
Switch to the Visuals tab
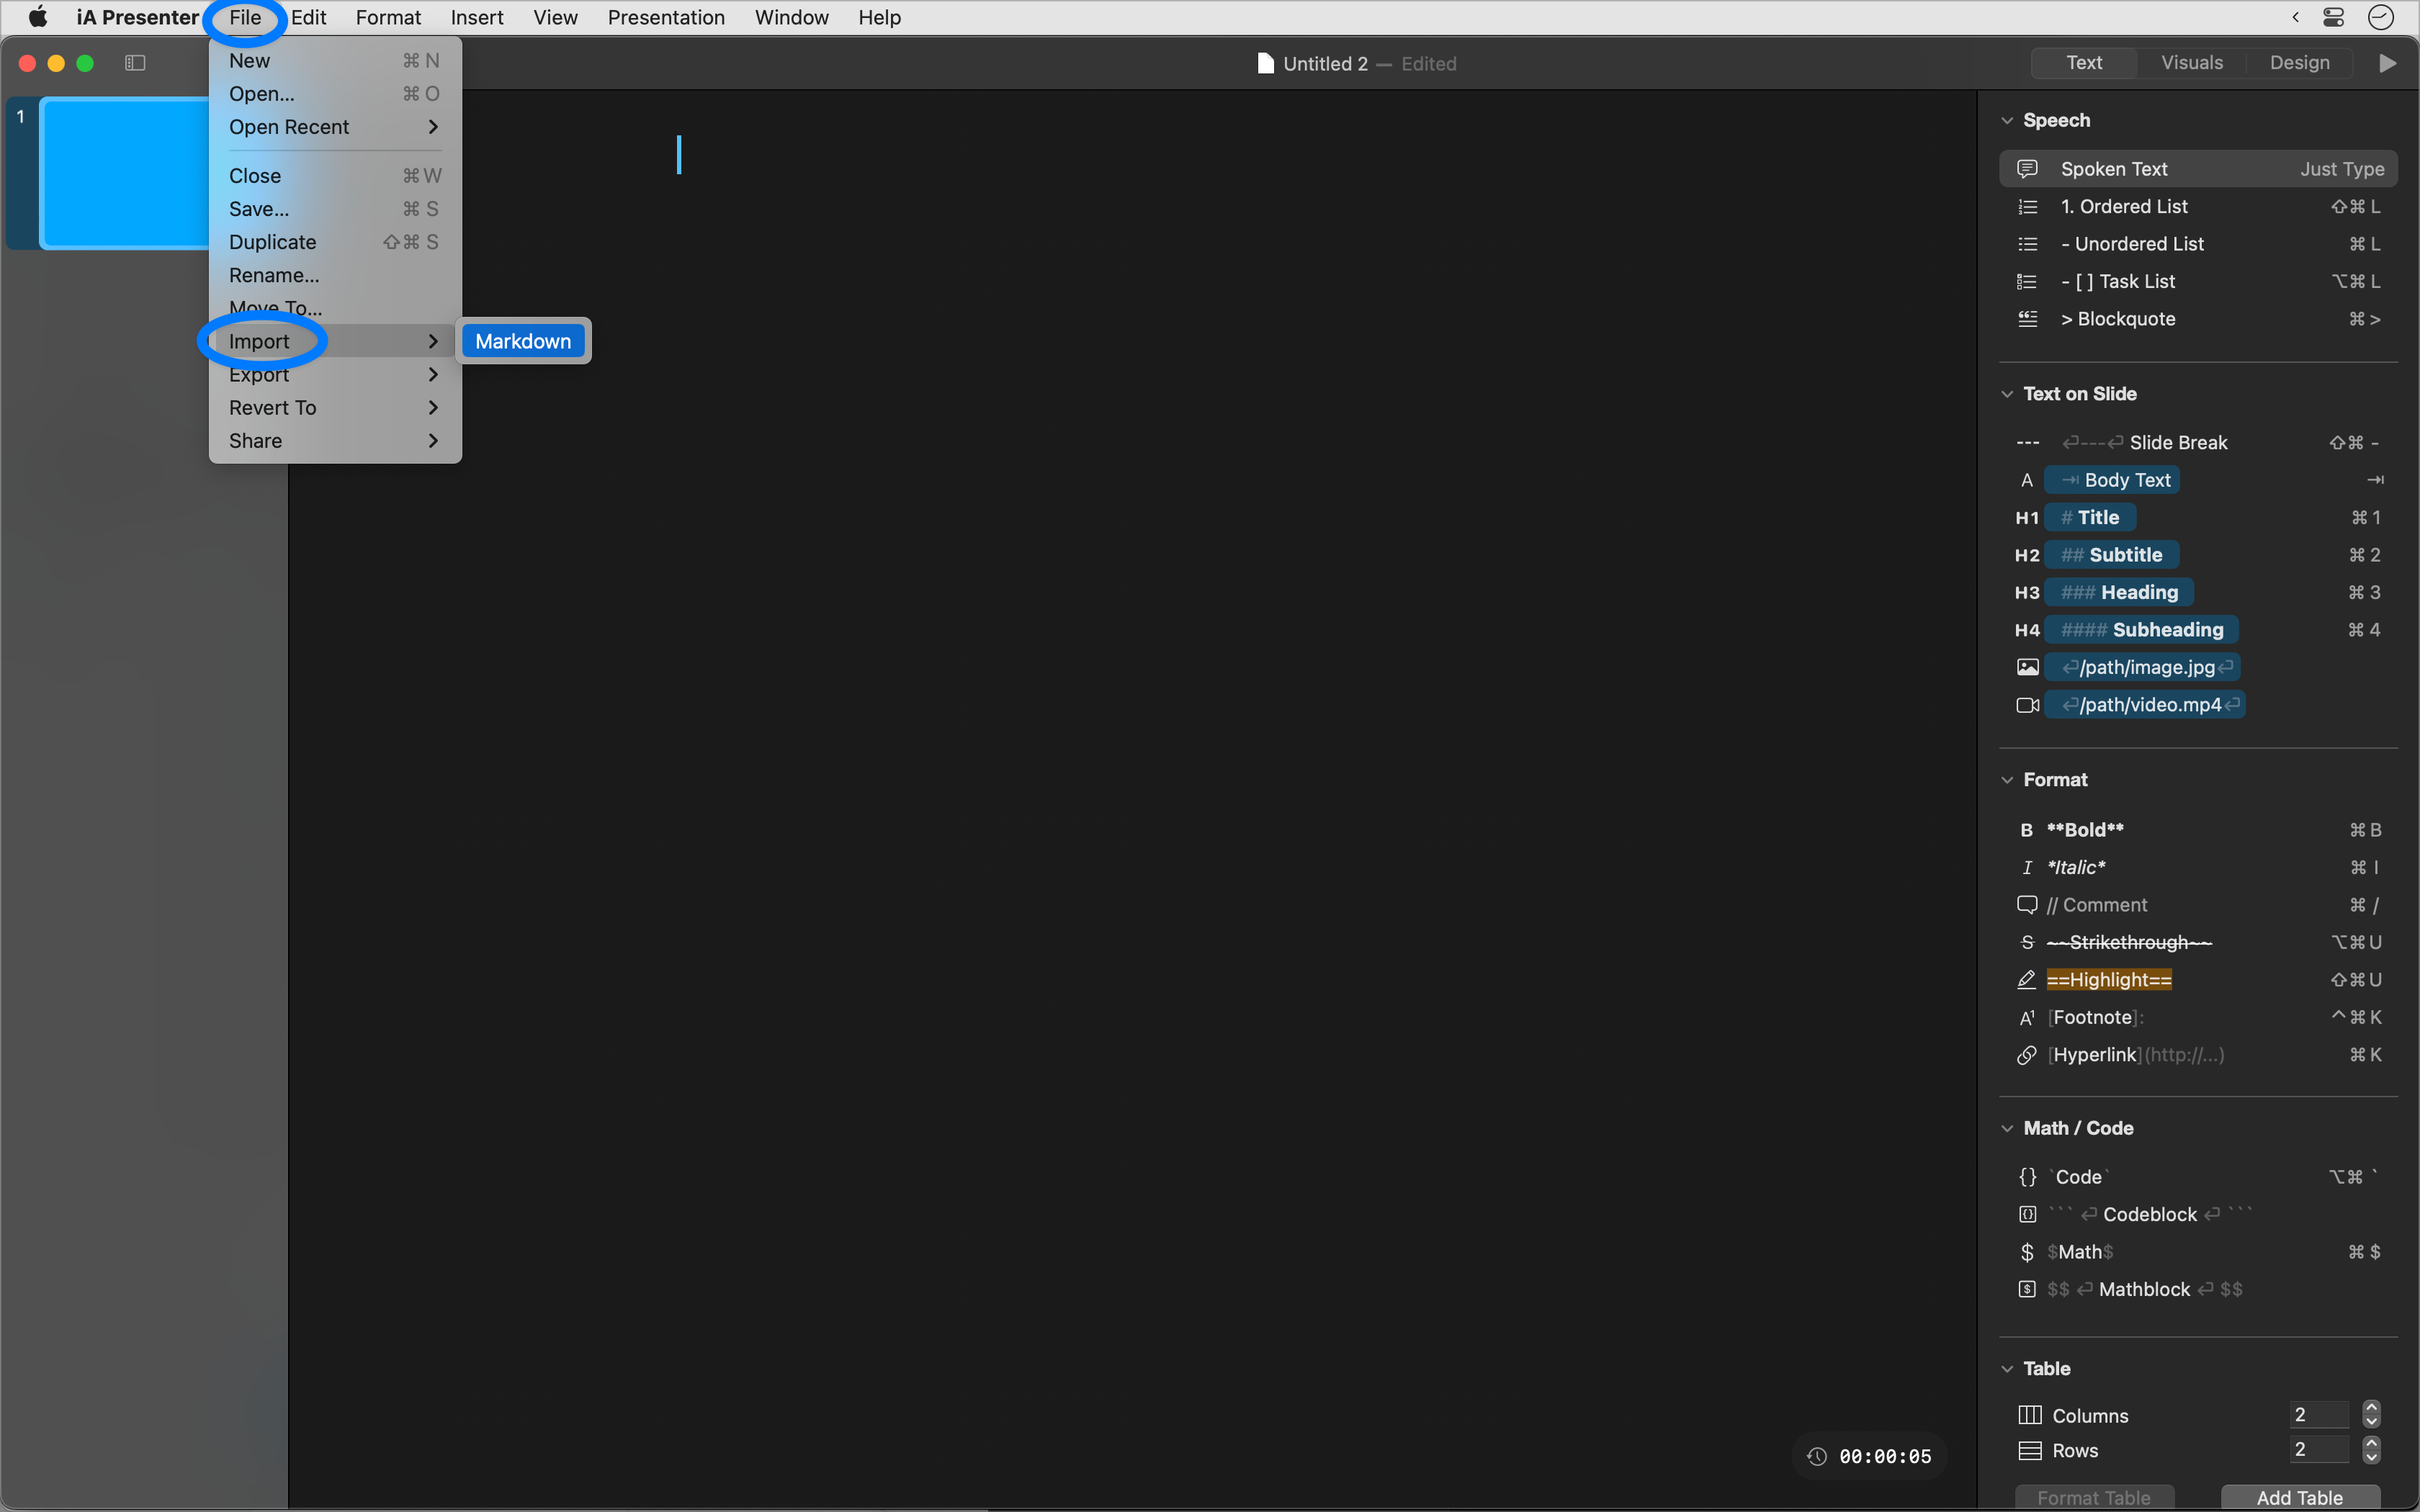click(x=2192, y=63)
